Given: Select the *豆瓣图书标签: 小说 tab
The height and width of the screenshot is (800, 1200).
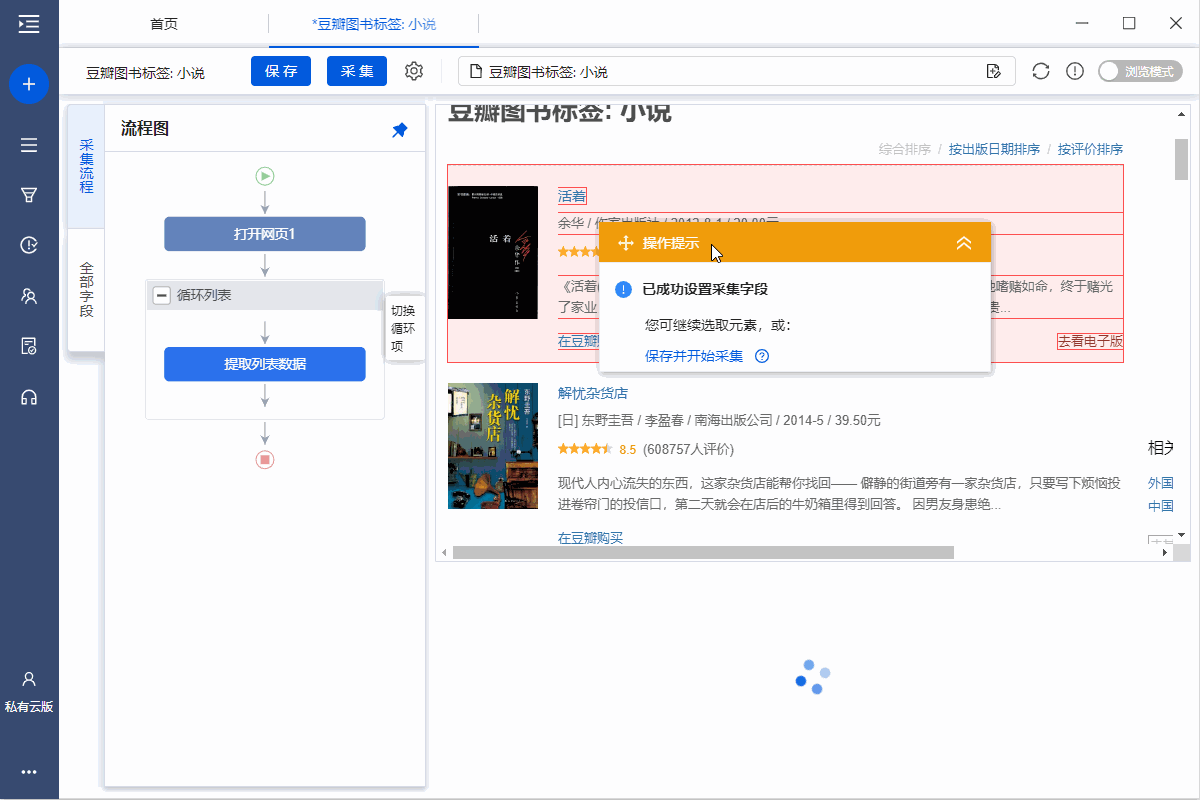Looking at the screenshot, I should pyautogui.click(x=374, y=23).
